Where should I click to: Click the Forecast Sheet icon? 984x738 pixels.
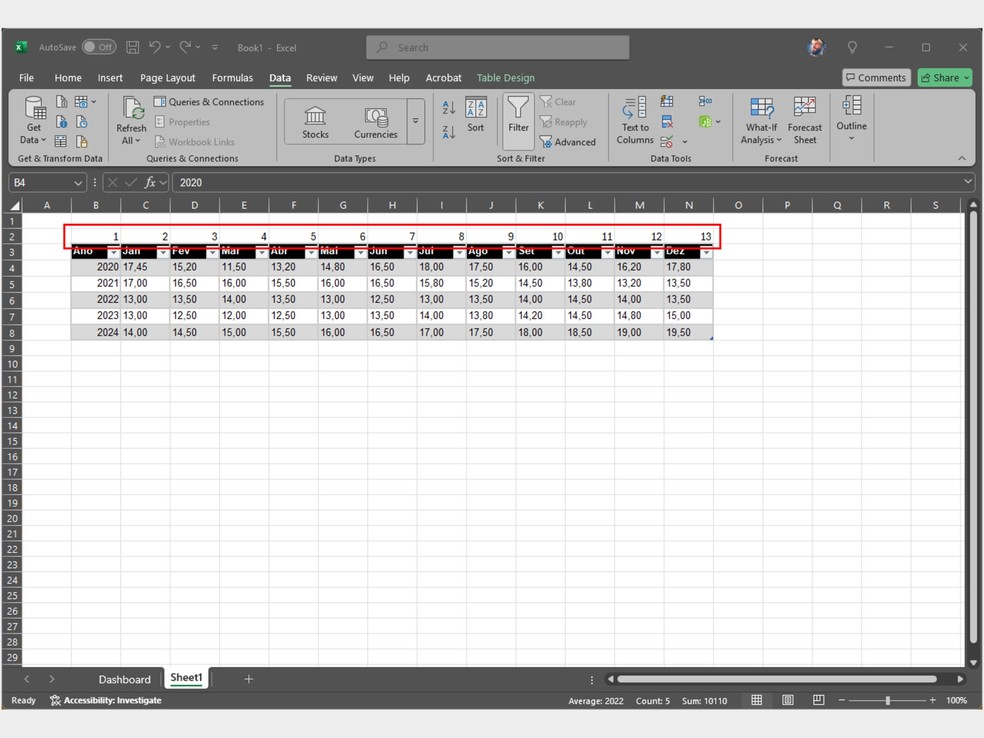tap(804, 120)
